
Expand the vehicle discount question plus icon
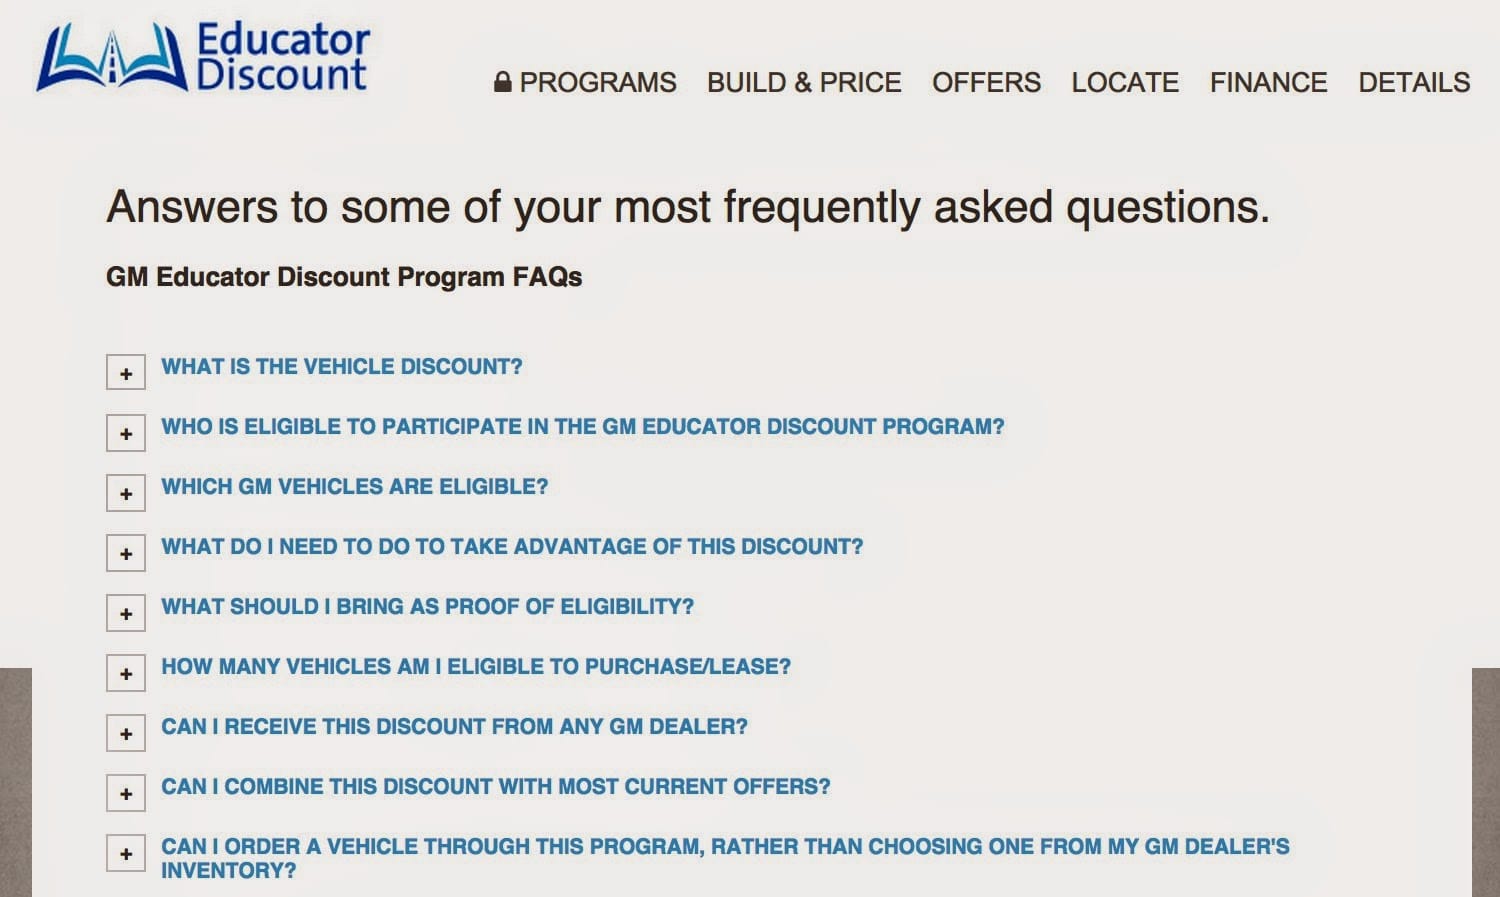[x=126, y=372]
